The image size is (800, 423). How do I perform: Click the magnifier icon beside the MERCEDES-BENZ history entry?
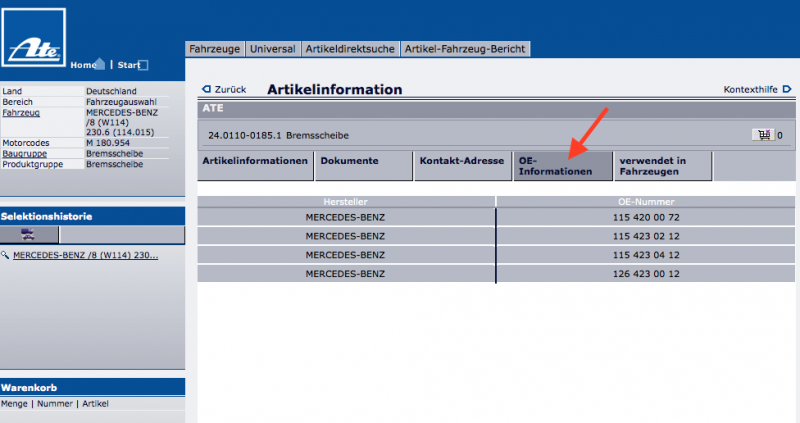(6, 255)
